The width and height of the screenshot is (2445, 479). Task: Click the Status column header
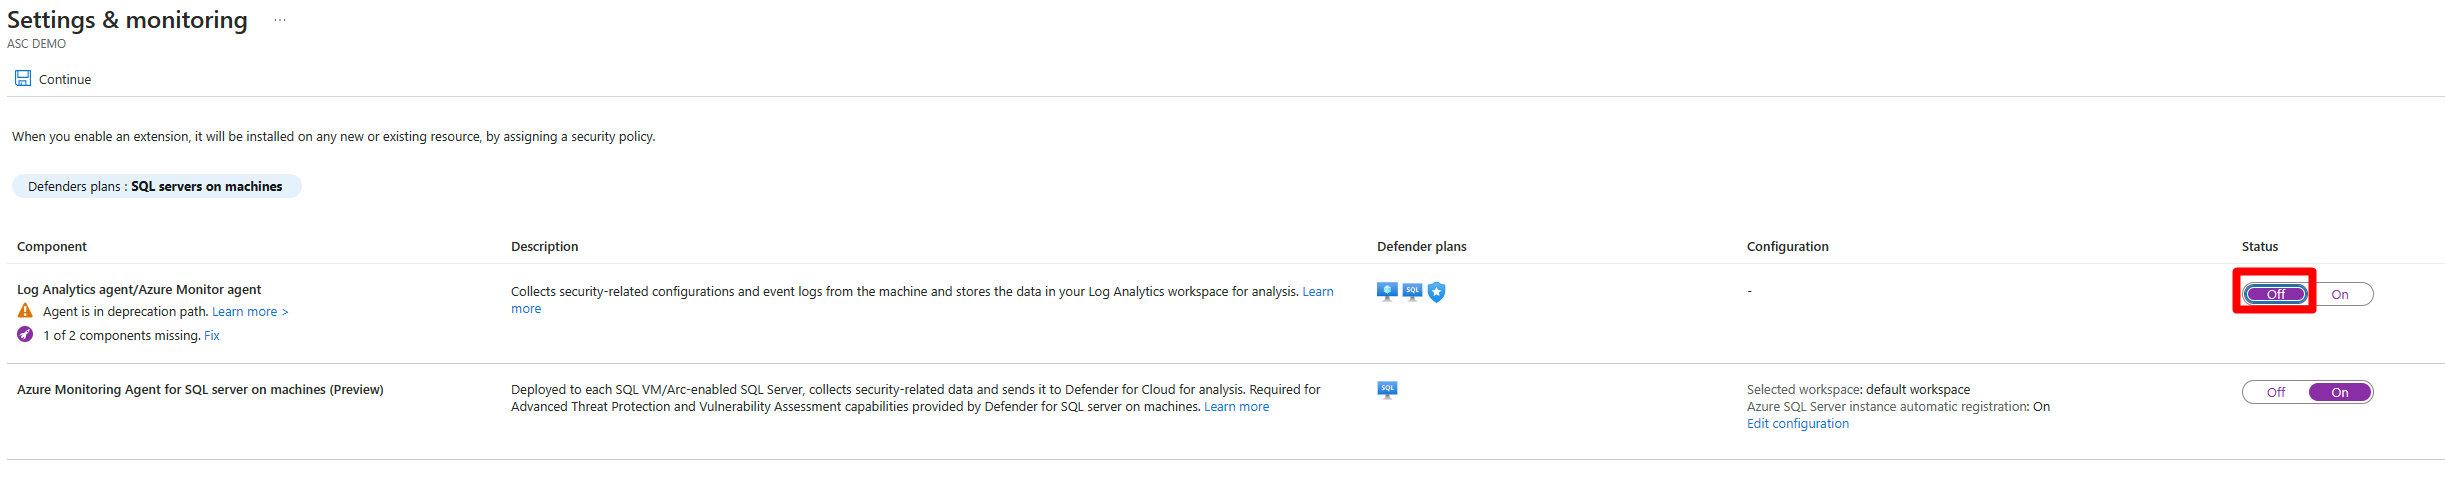pyautogui.click(x=2260, y=247)
